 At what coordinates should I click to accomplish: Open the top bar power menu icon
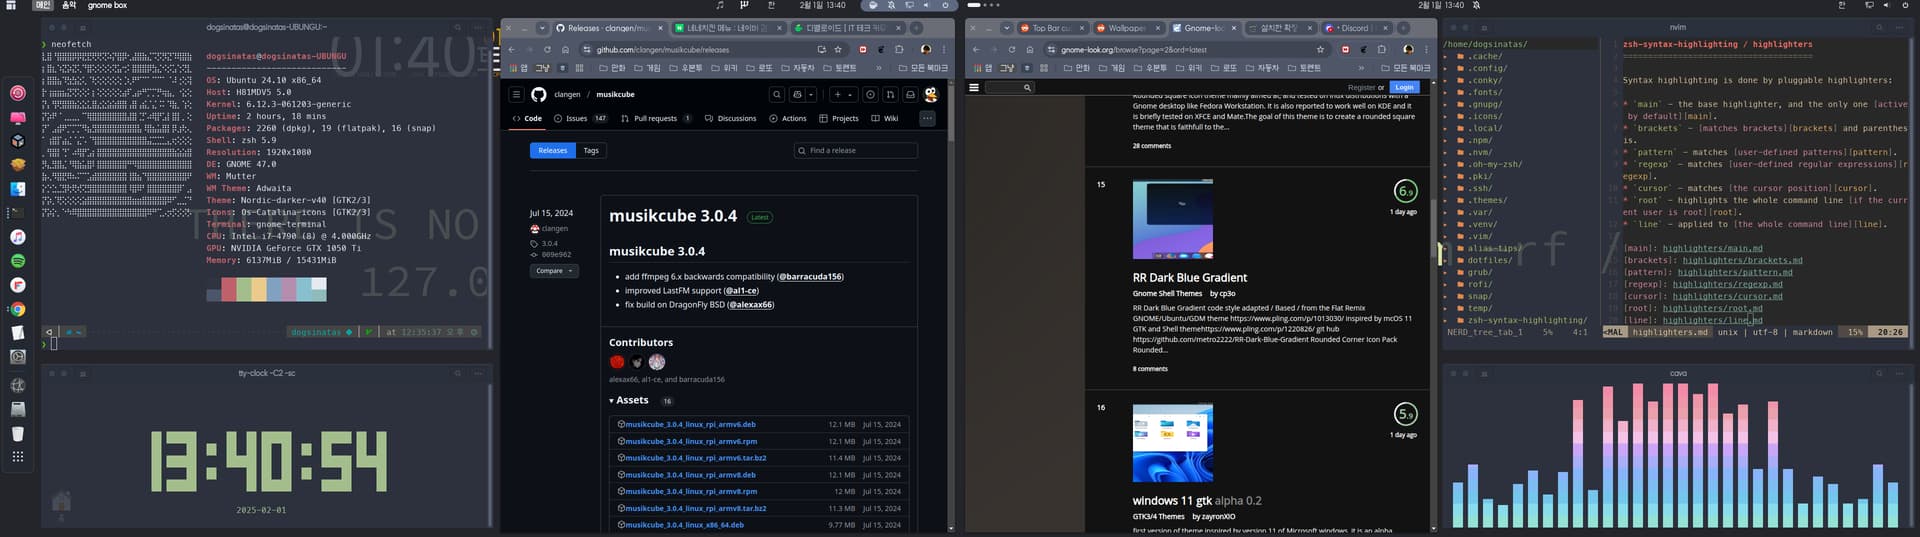1906,5
